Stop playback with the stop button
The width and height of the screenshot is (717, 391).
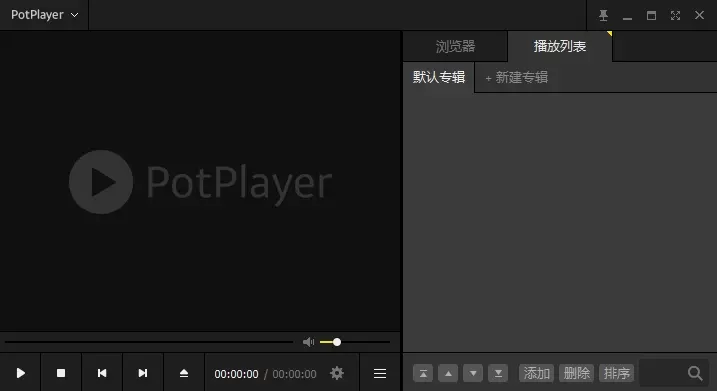[x=61, y=373]
